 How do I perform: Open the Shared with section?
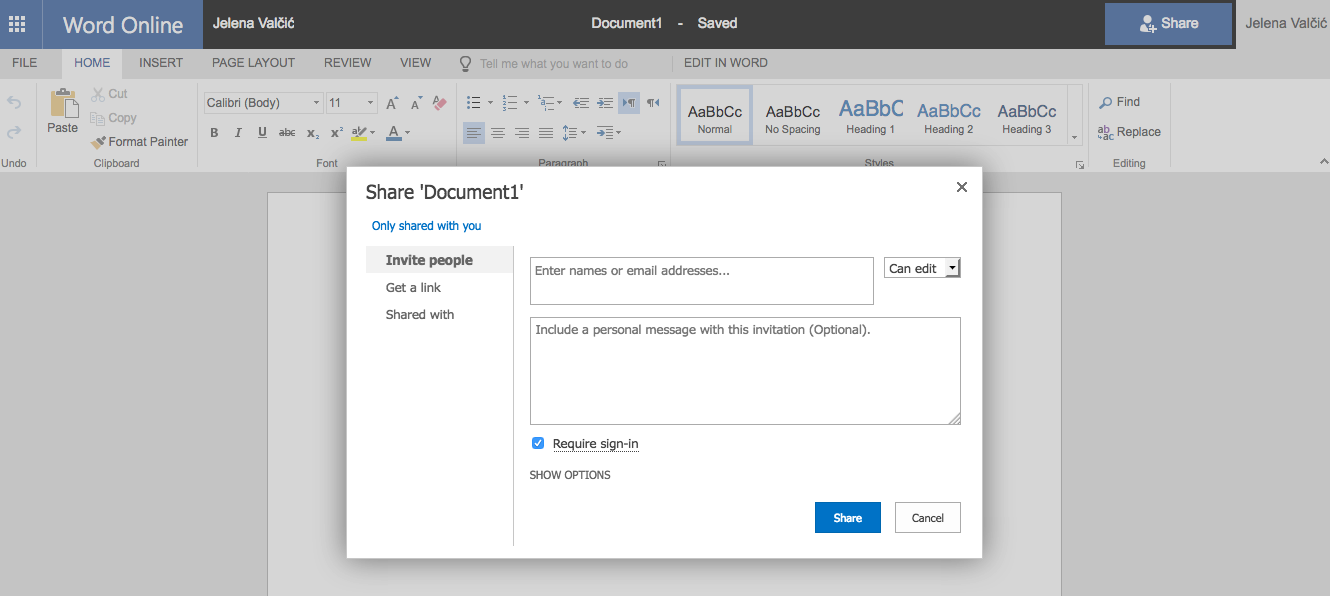(420, 315)
